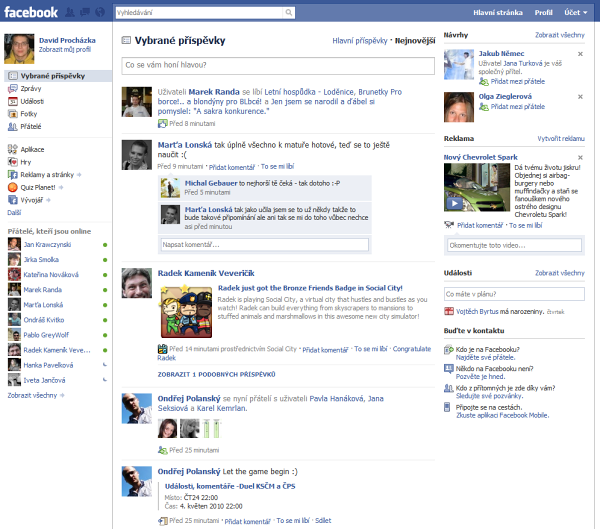Click Přidat komentář on Social City post
Image resolution: width=600 pixels, height=529 pixels.
325,350
